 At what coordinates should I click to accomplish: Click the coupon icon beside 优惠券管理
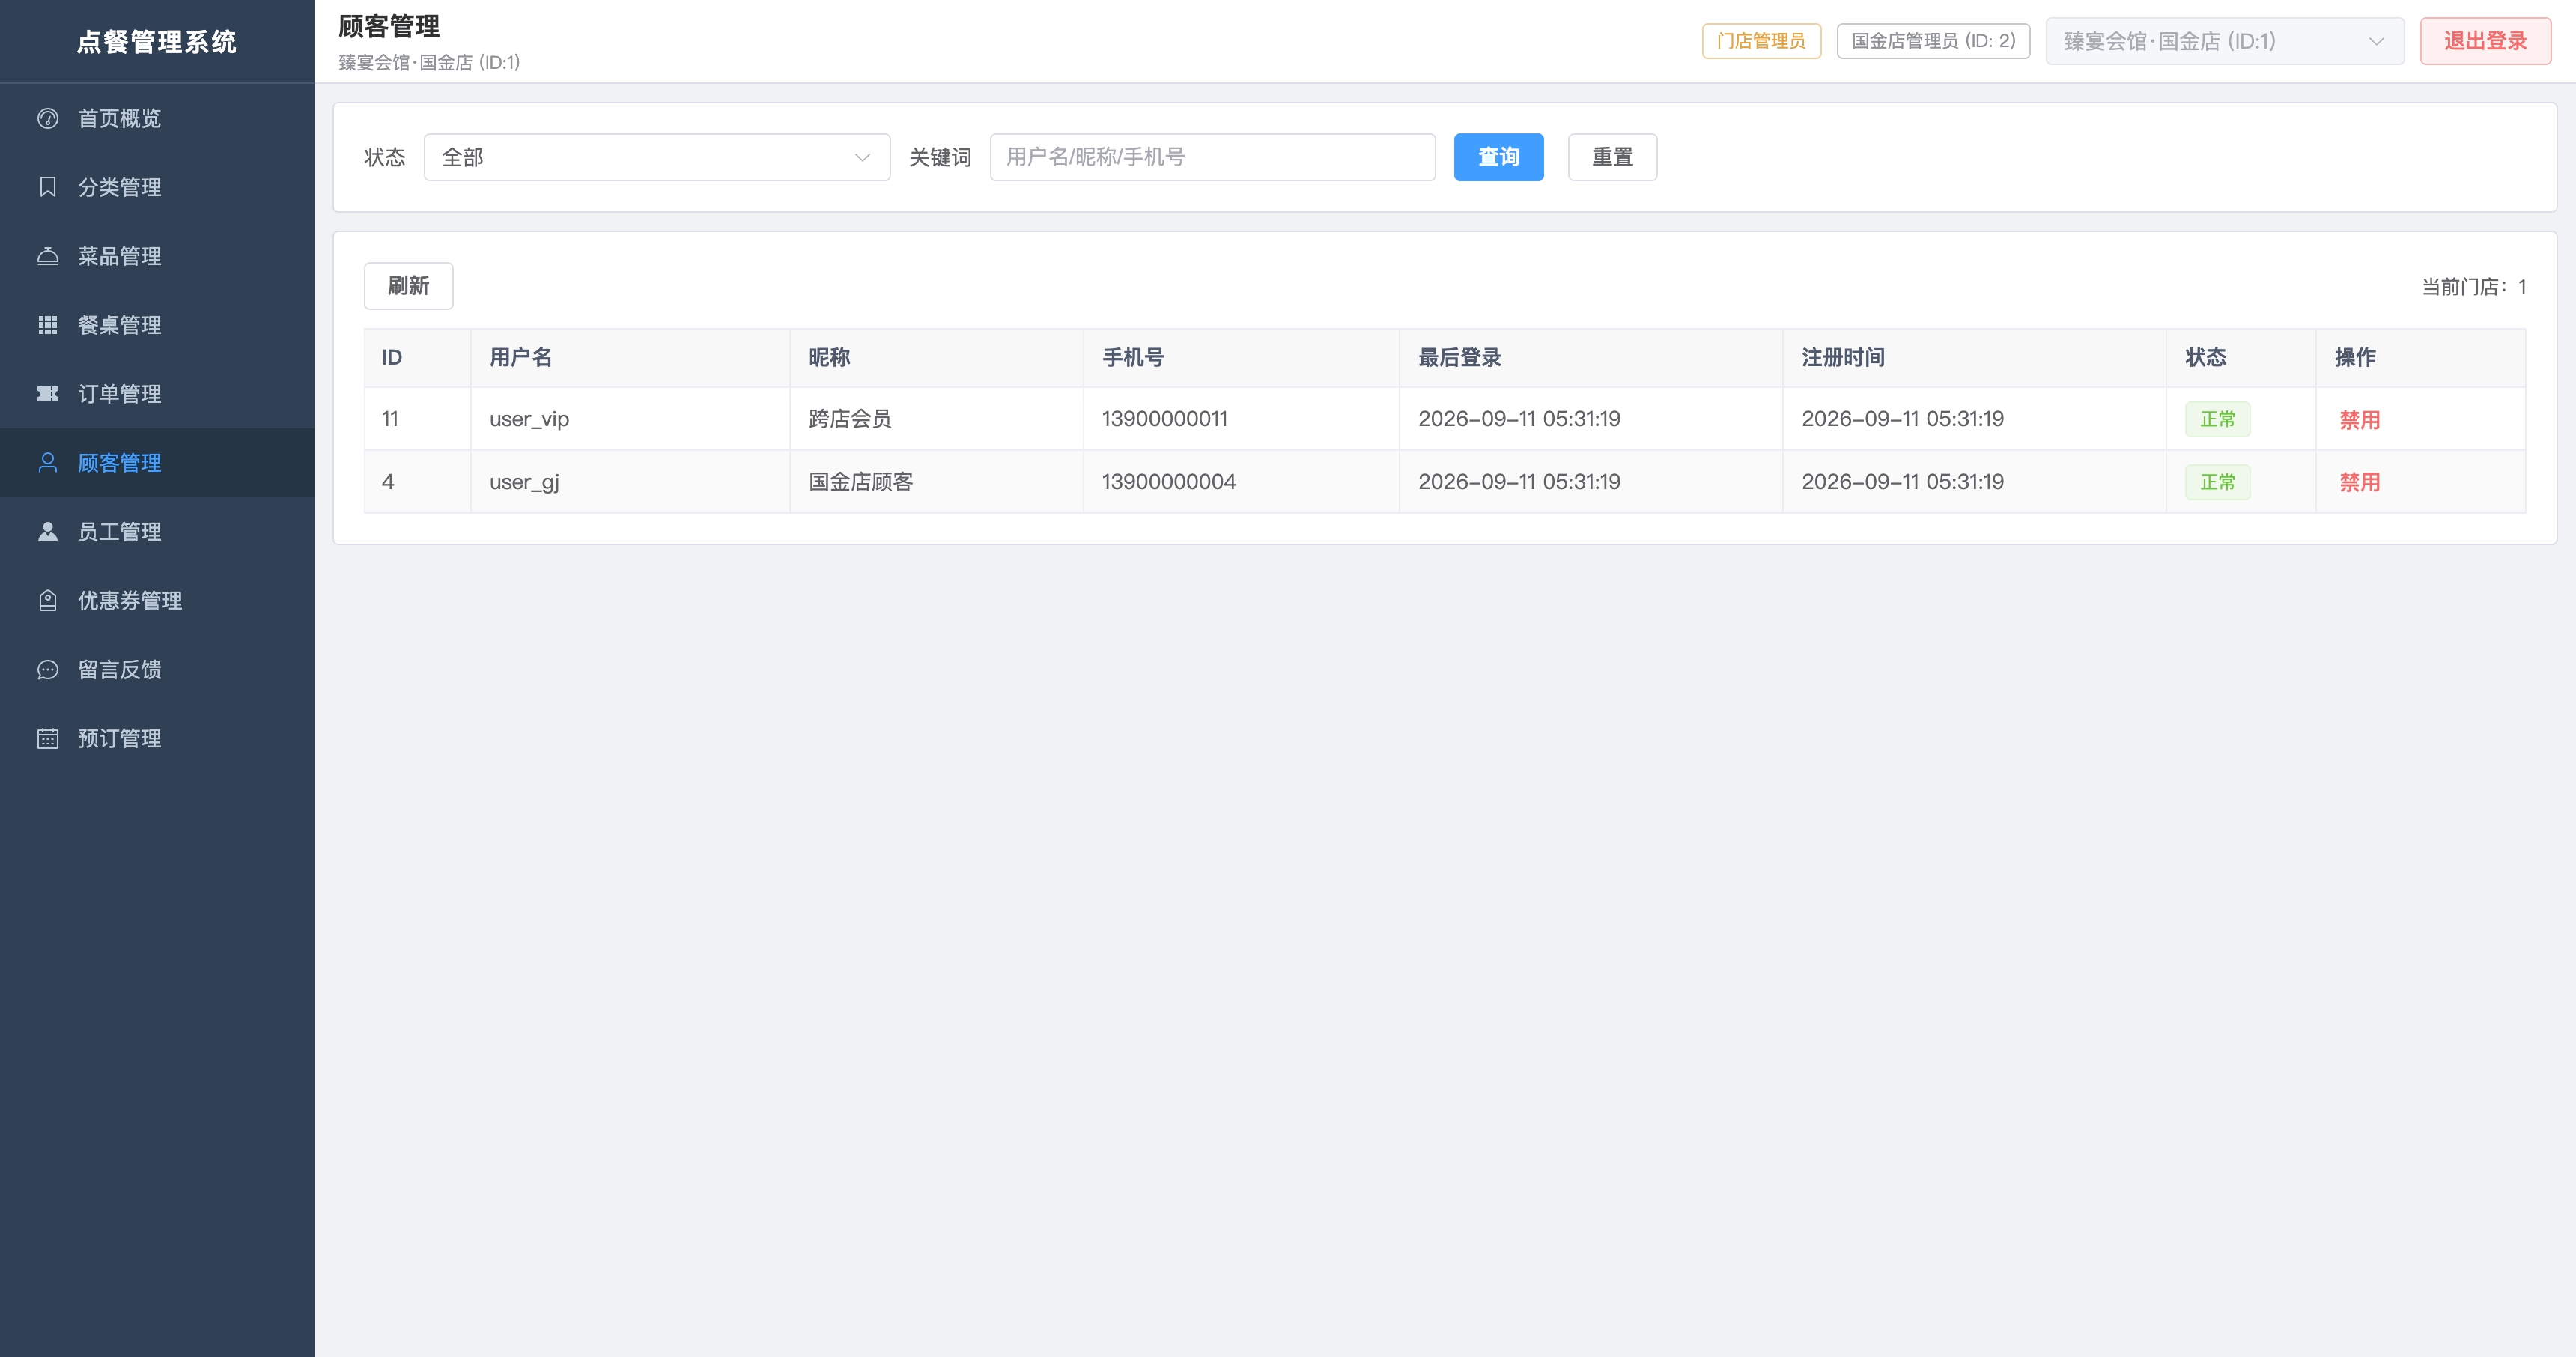(47, 600)
